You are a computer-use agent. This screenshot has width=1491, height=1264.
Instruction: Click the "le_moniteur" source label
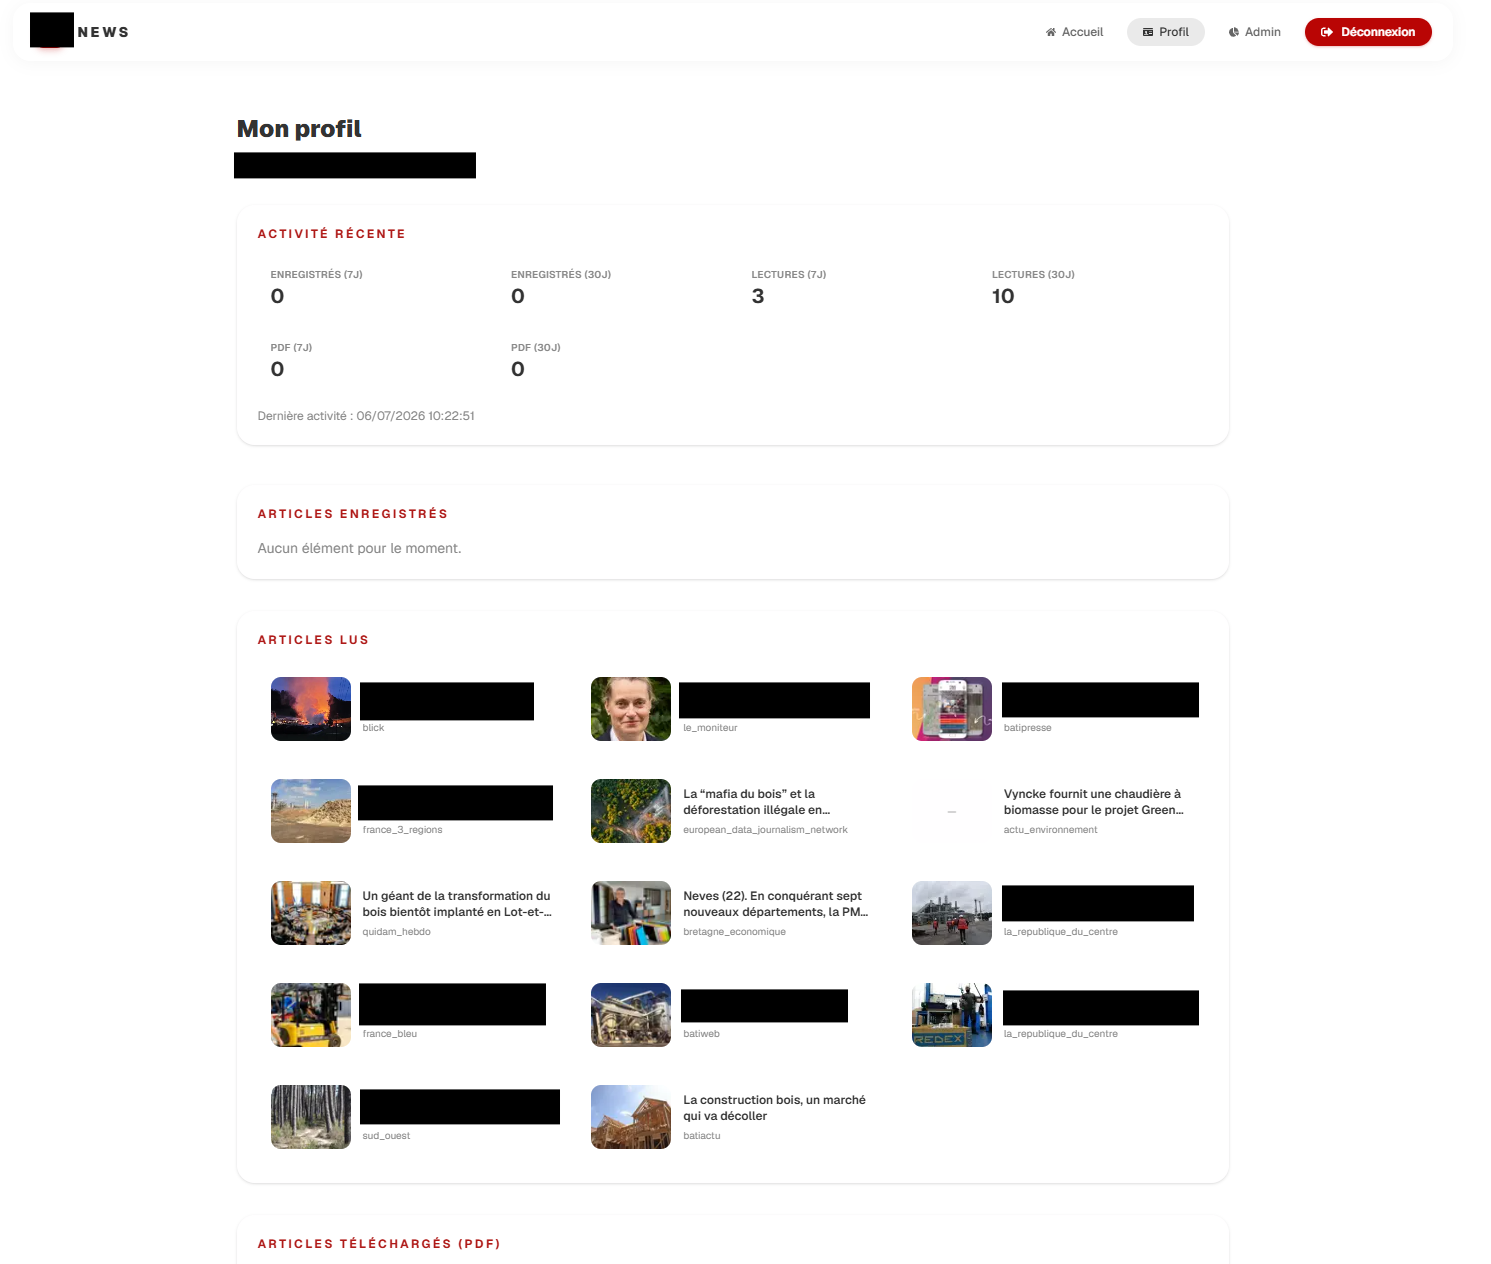tap(710, 728)
